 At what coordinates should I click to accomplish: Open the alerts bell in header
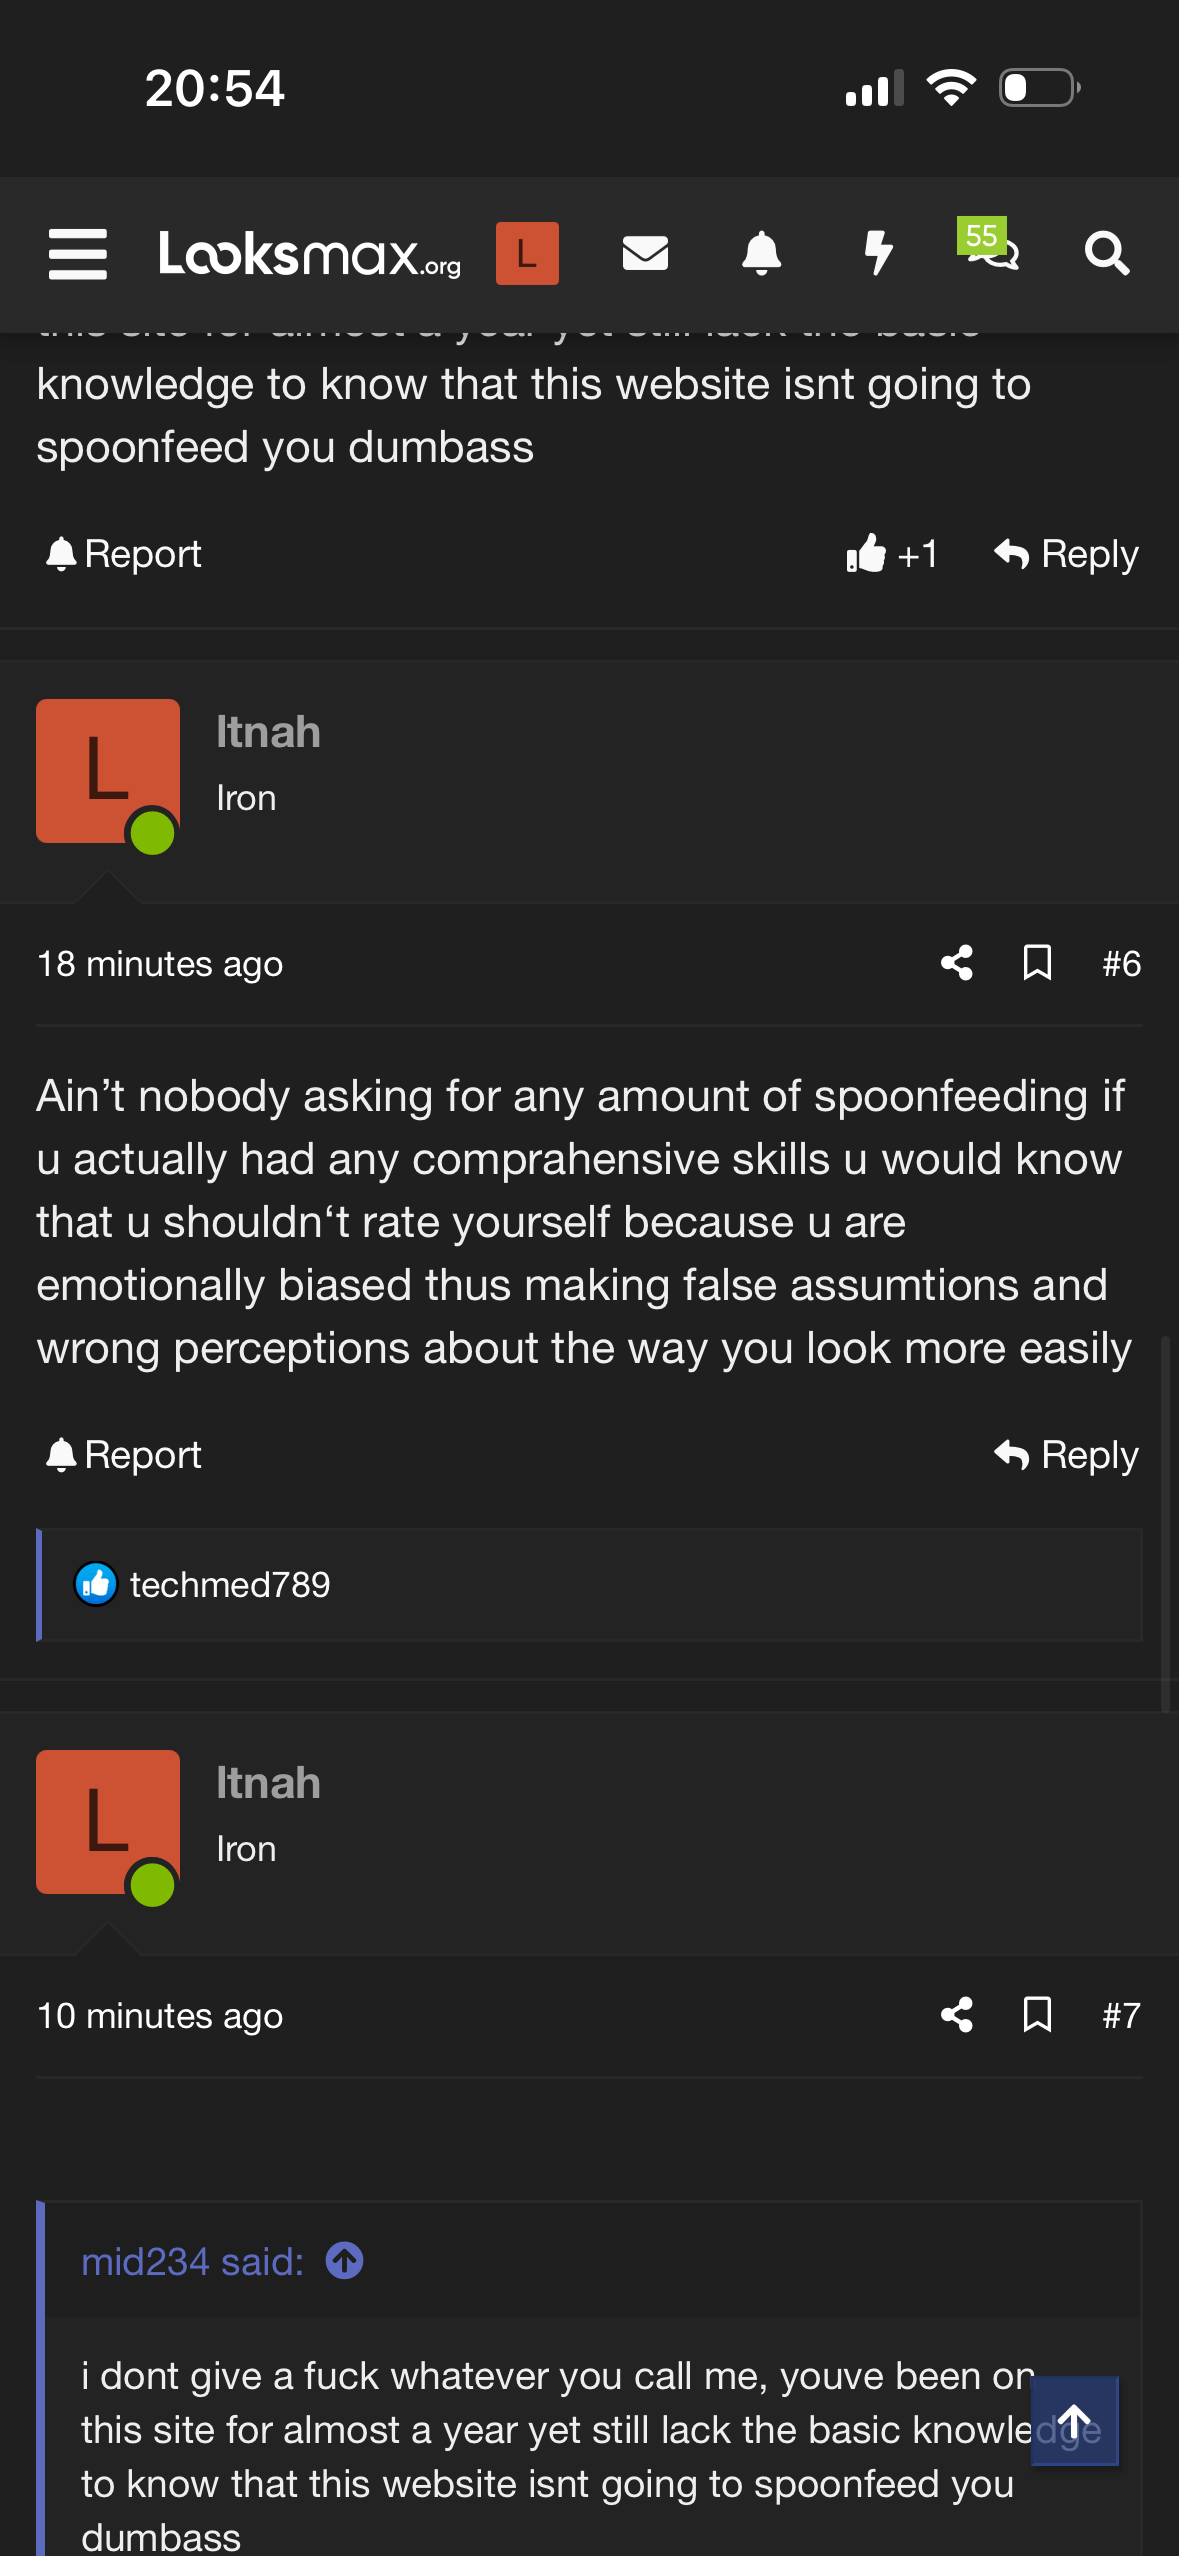pyautogui.click(x=761, y=254)
